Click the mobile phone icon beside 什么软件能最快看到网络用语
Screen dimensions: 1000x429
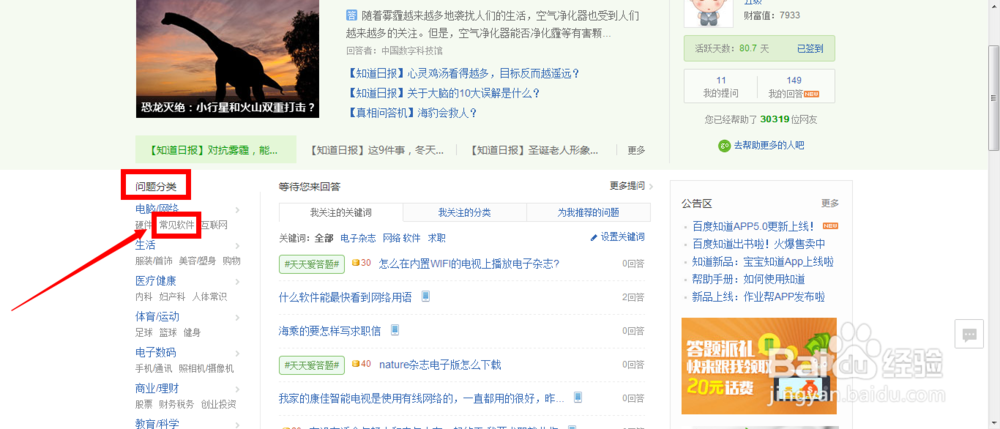426,296
